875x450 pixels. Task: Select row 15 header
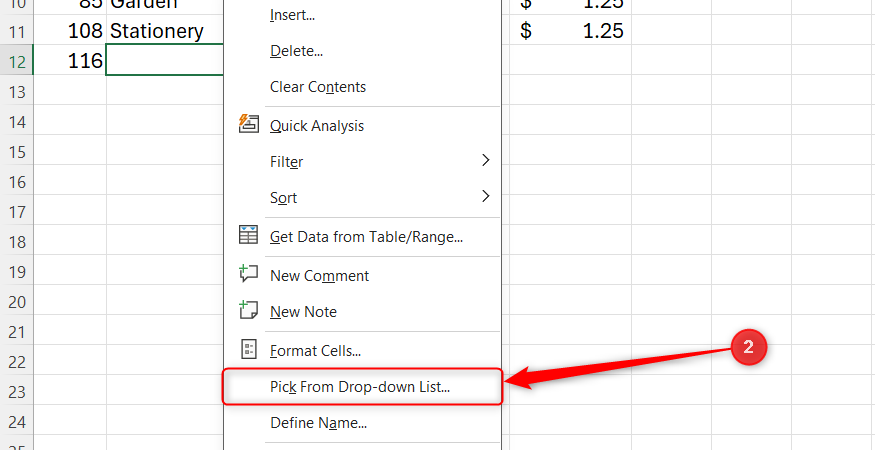[x=17, y=151]
